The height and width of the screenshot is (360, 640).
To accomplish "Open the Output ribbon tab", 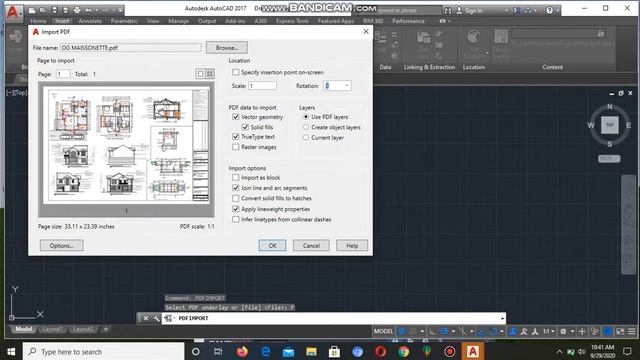I will tap(207, 21).
